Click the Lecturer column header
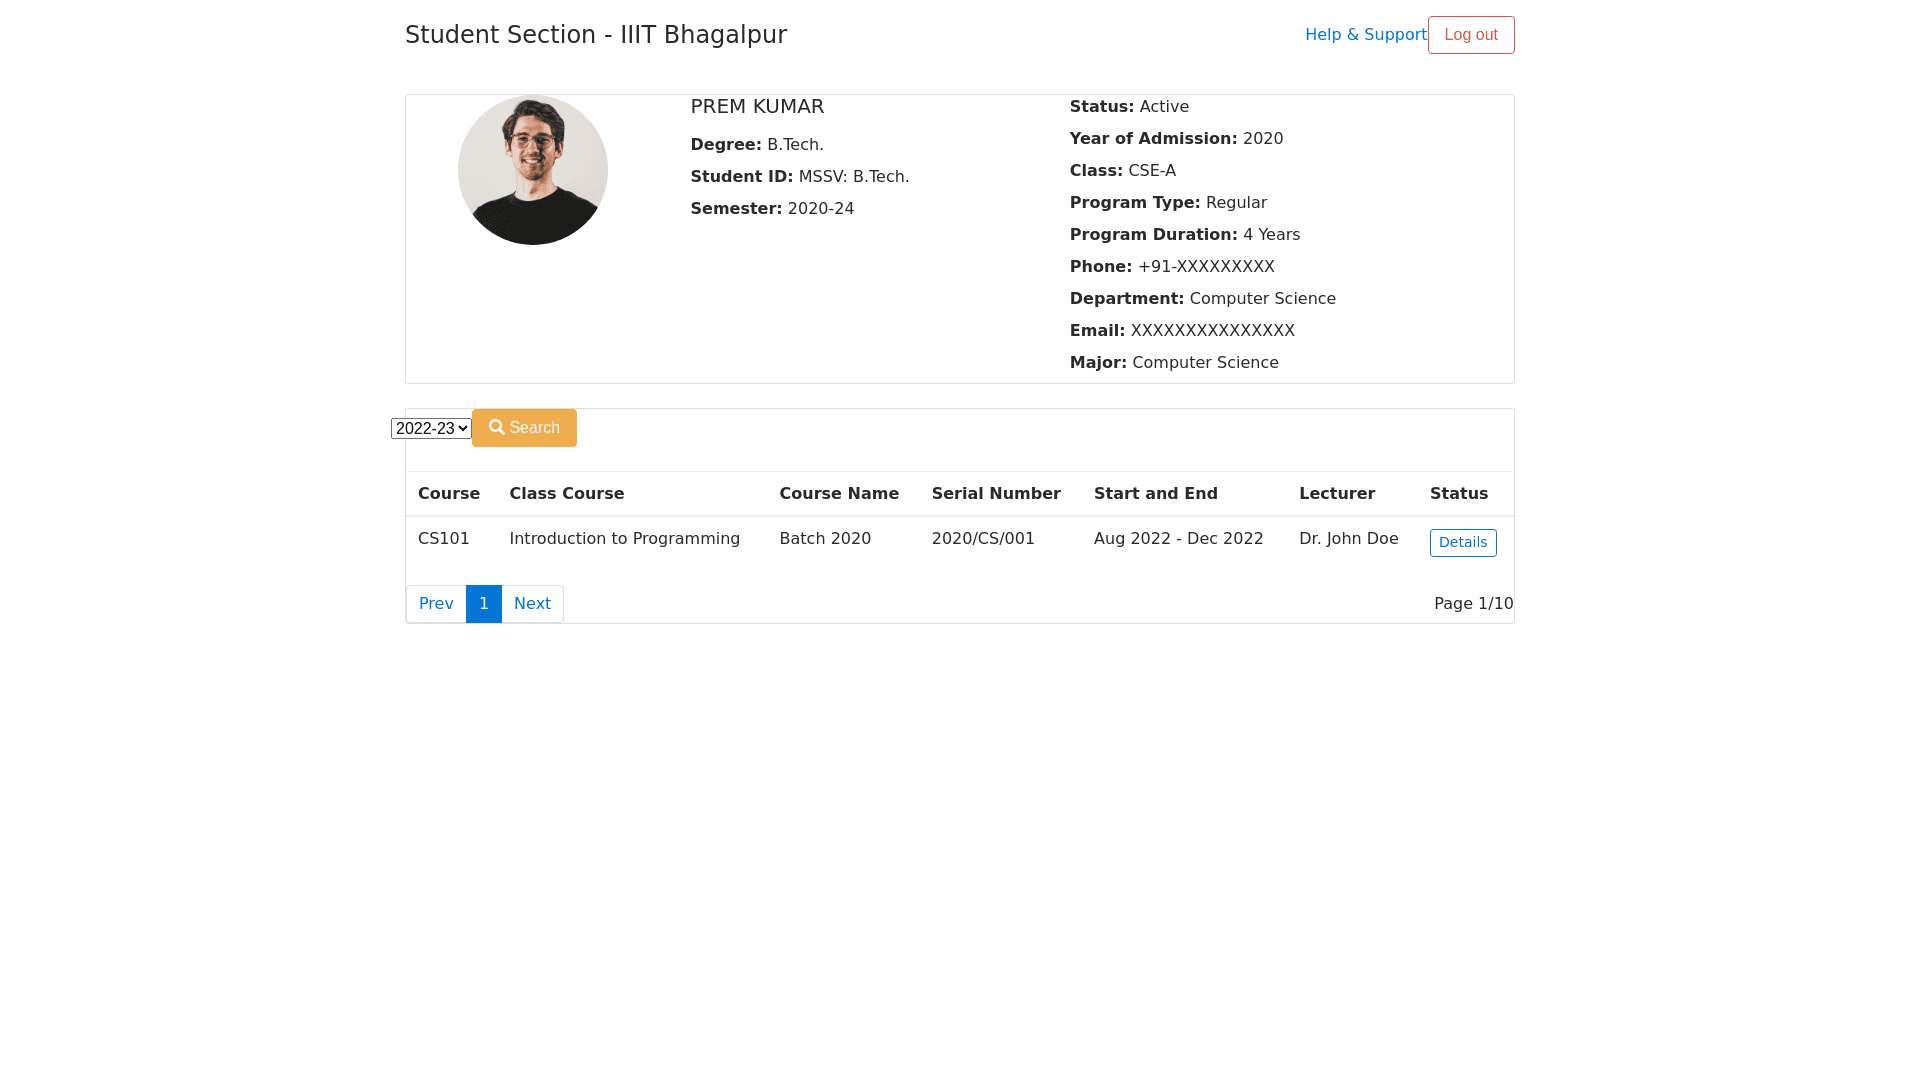Image resolution: width=1920 pixels, height=1080 pixels. (x=1336, y=494)
